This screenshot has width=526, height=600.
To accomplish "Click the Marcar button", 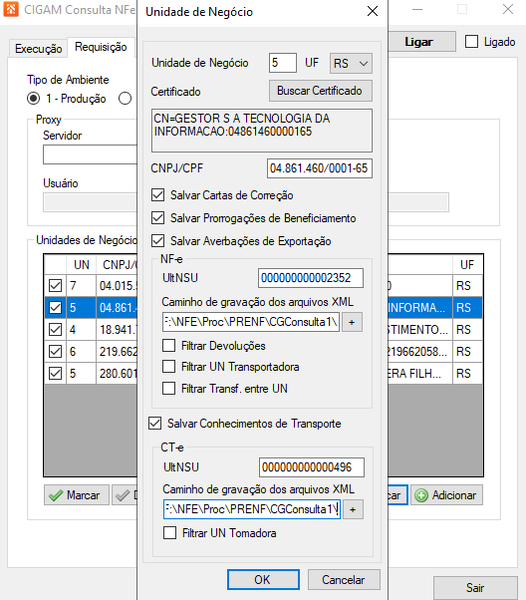I will [77, 495].
